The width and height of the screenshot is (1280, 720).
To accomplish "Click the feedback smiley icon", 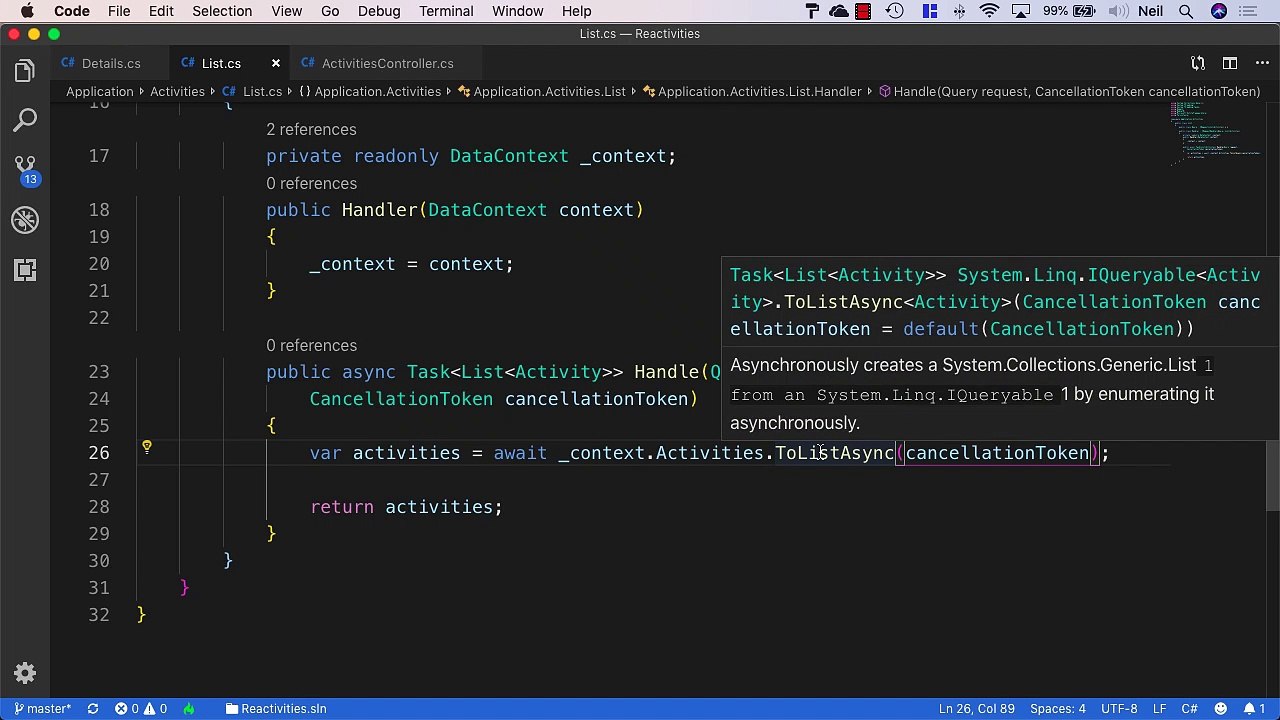I will click(1221, 709).
